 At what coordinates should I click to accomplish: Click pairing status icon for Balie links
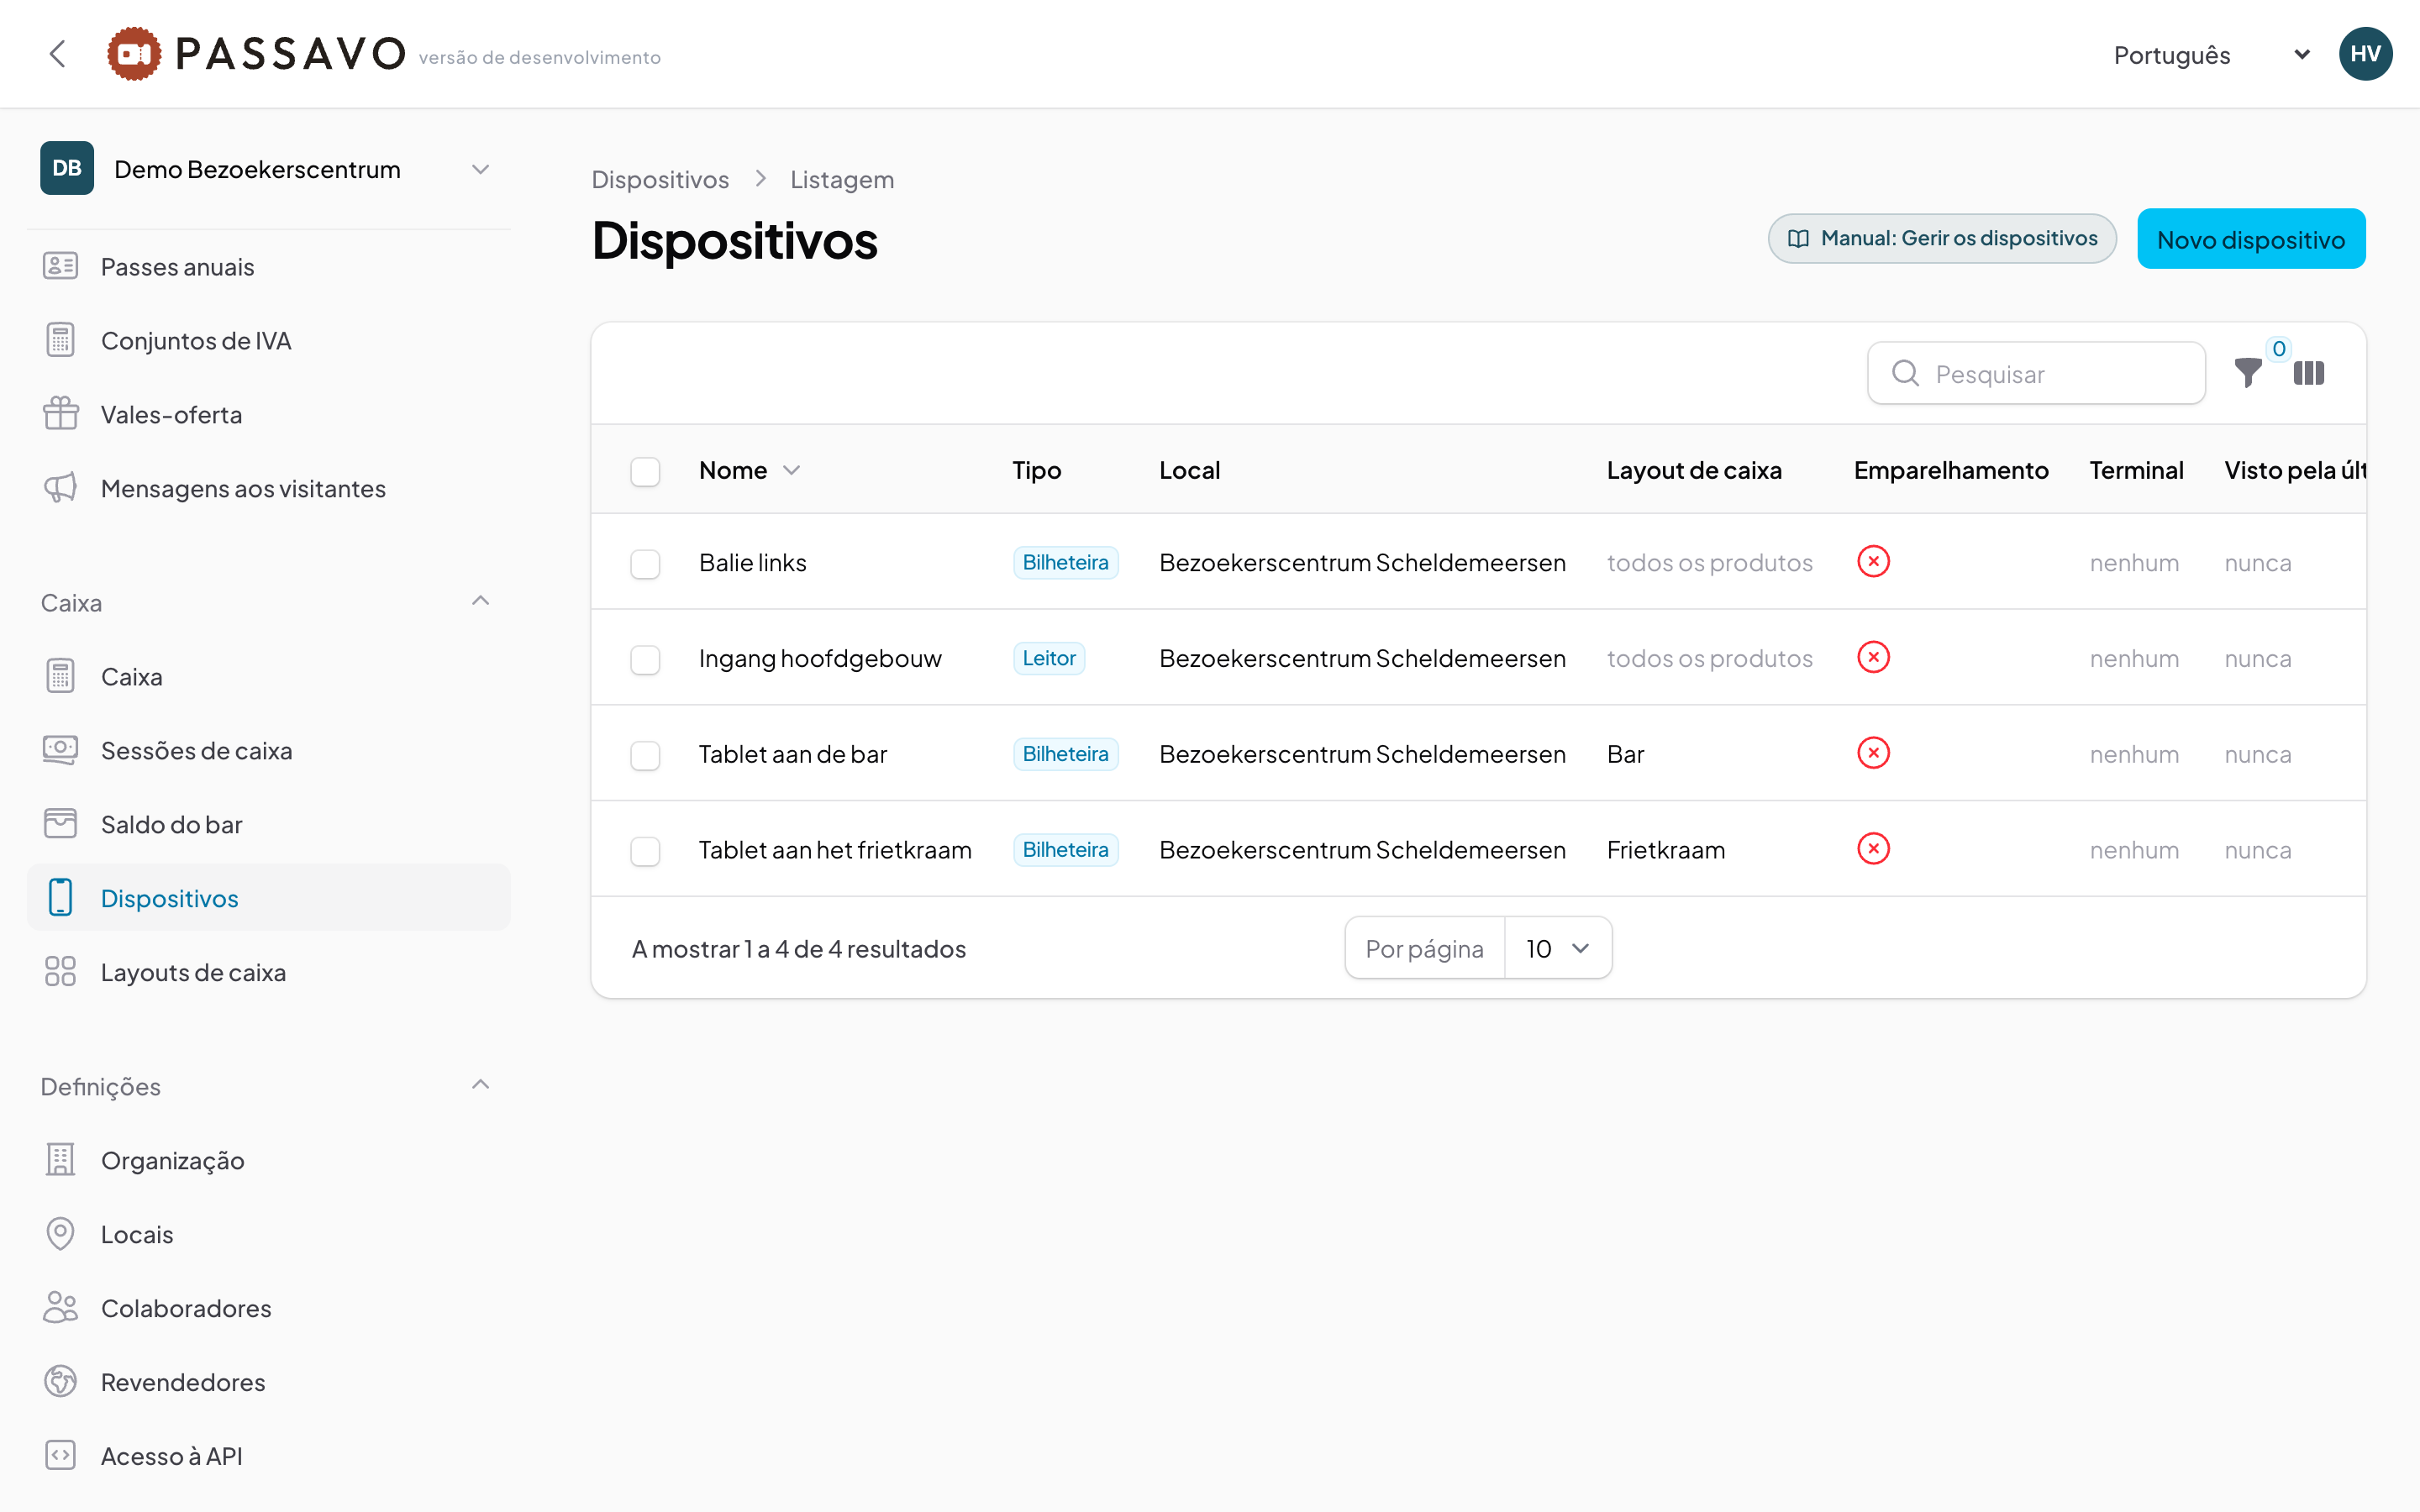1873,562
